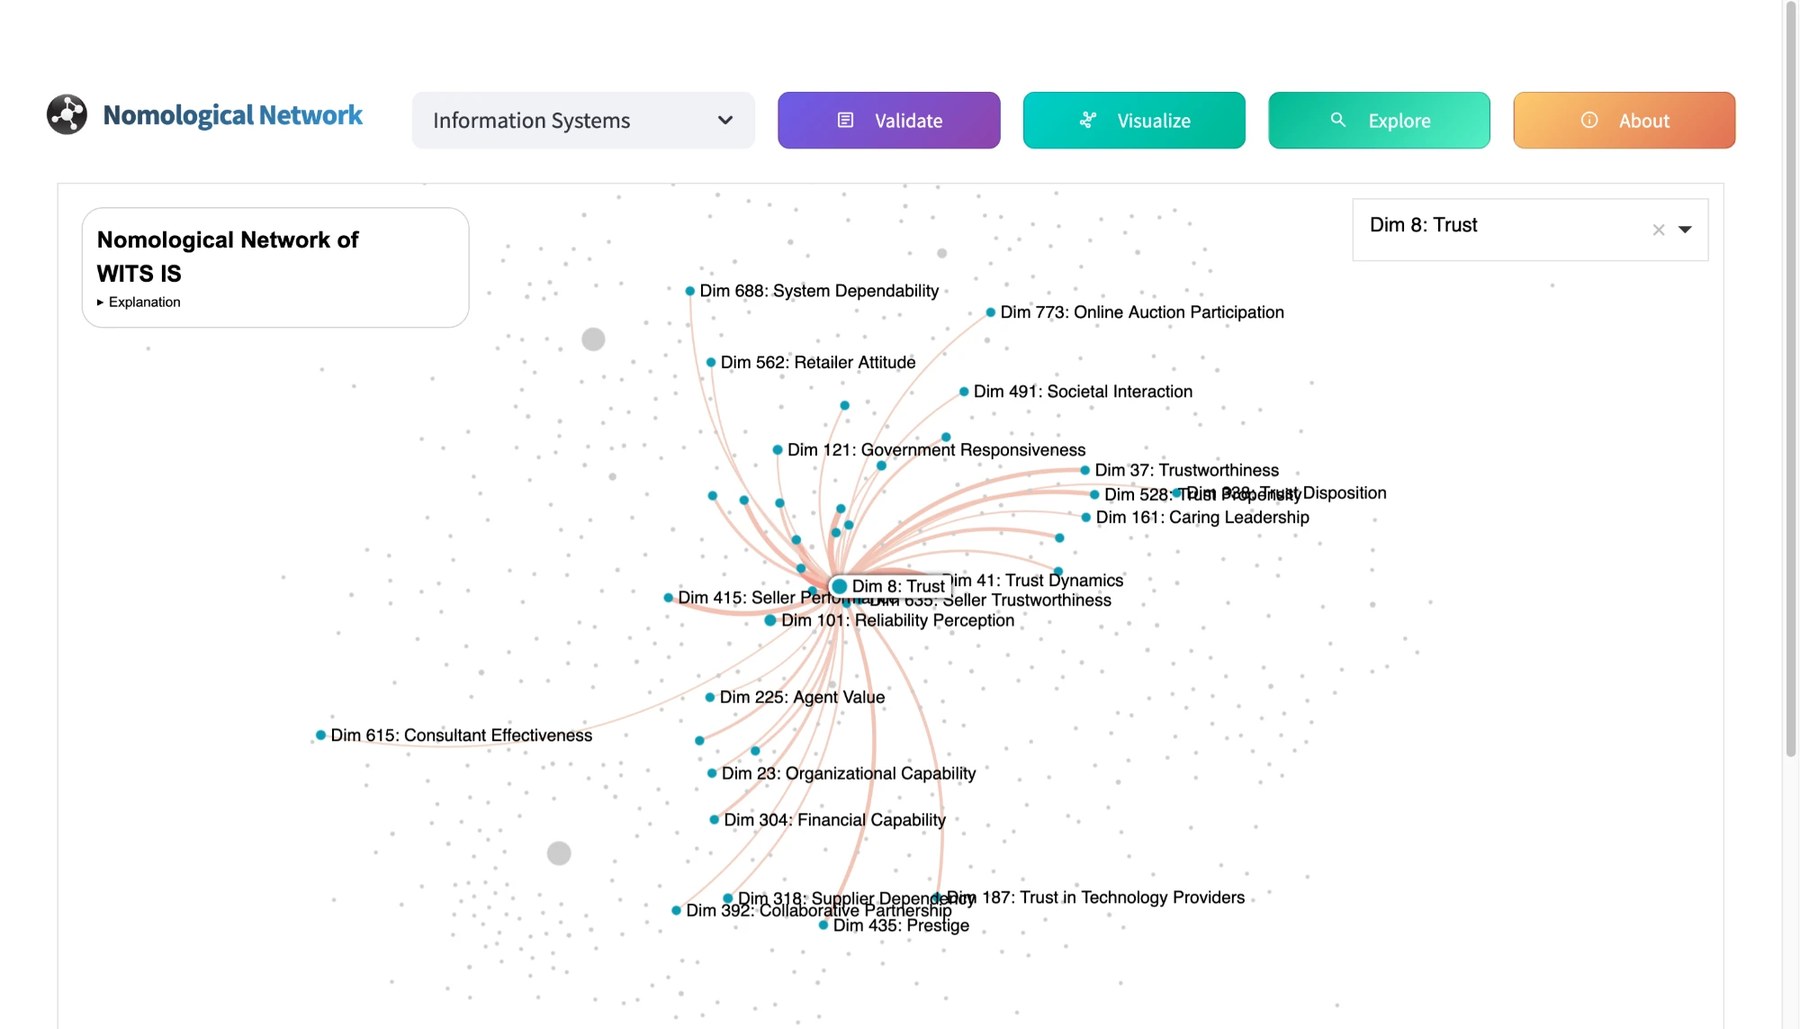The height and width of the screenshot is (1029, 1800).
Task: Click the page vertical scrollbar
Action: coord(1791,380)
